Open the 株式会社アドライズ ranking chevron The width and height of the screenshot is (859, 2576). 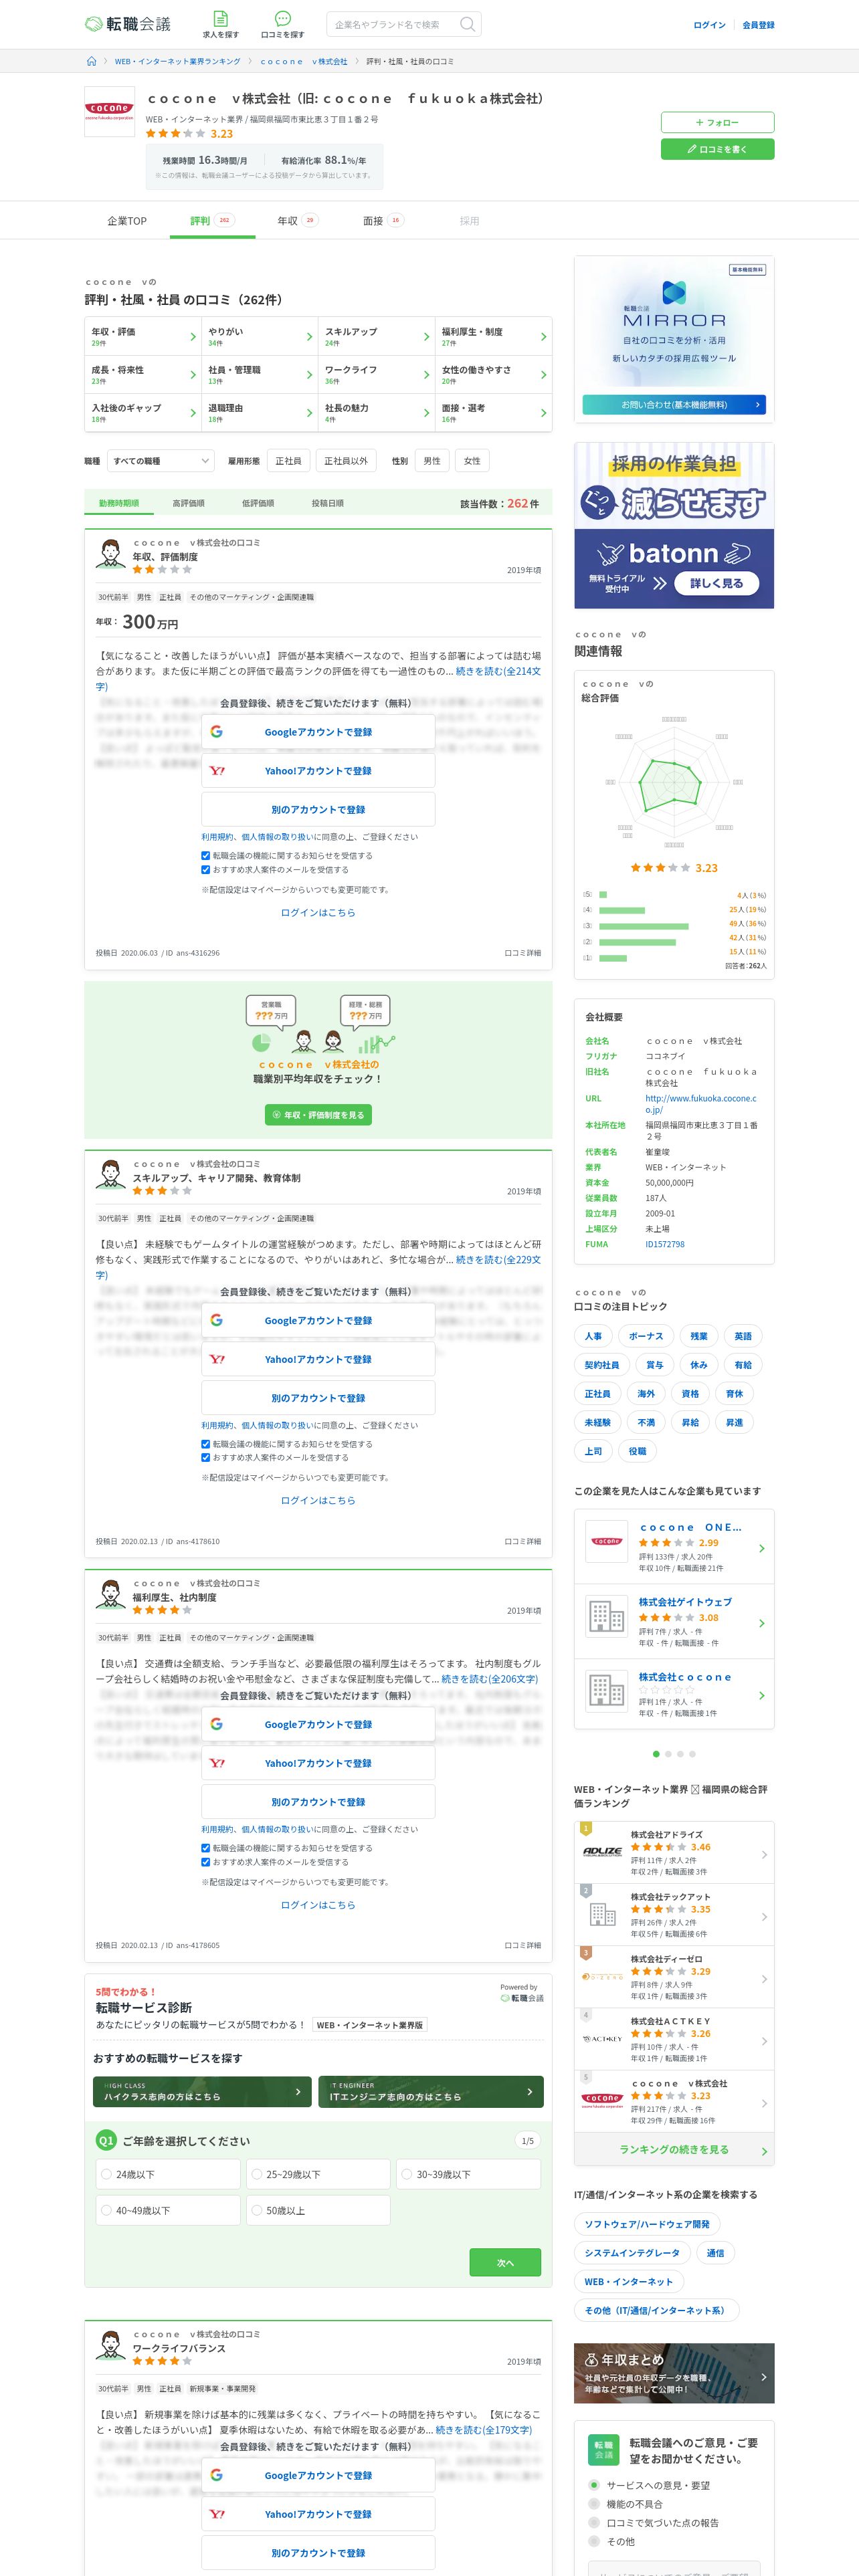[x=764, y=1854]
